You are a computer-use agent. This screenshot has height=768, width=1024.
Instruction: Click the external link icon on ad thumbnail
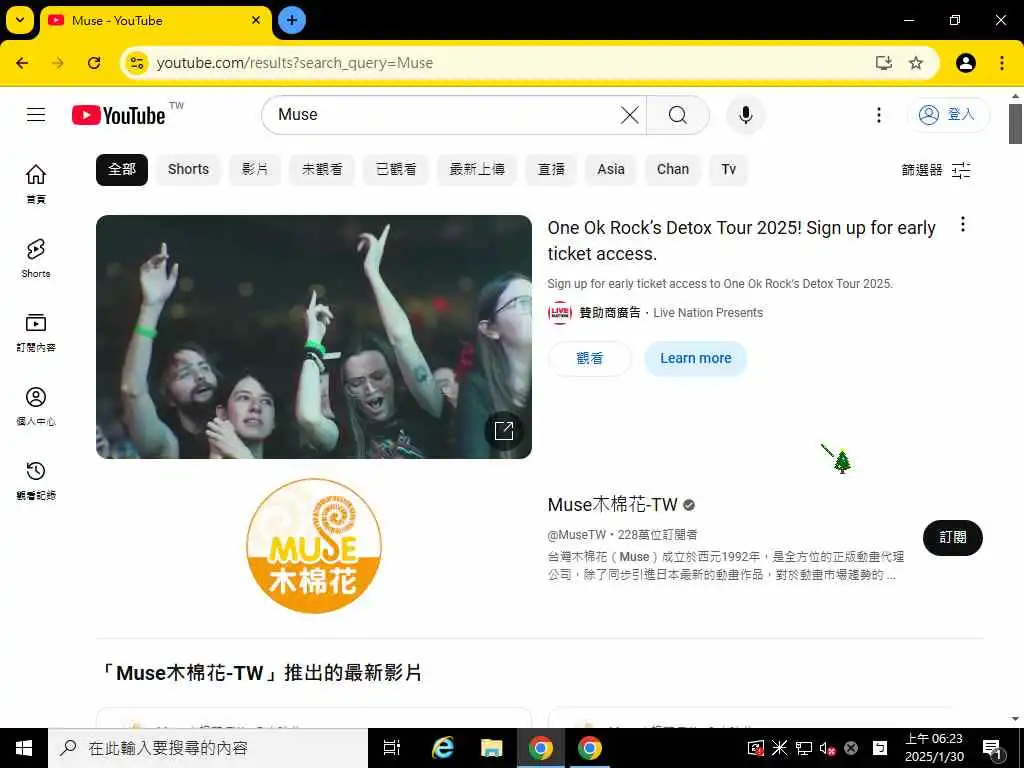(504, 430)
